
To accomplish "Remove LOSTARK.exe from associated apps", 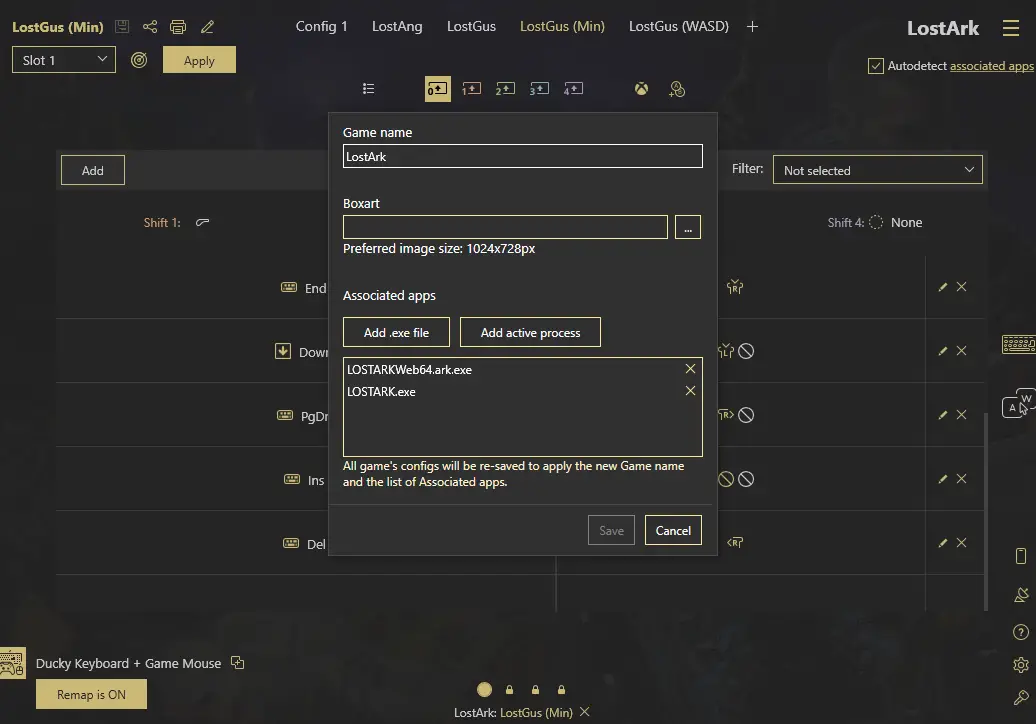I will (690, 390).
